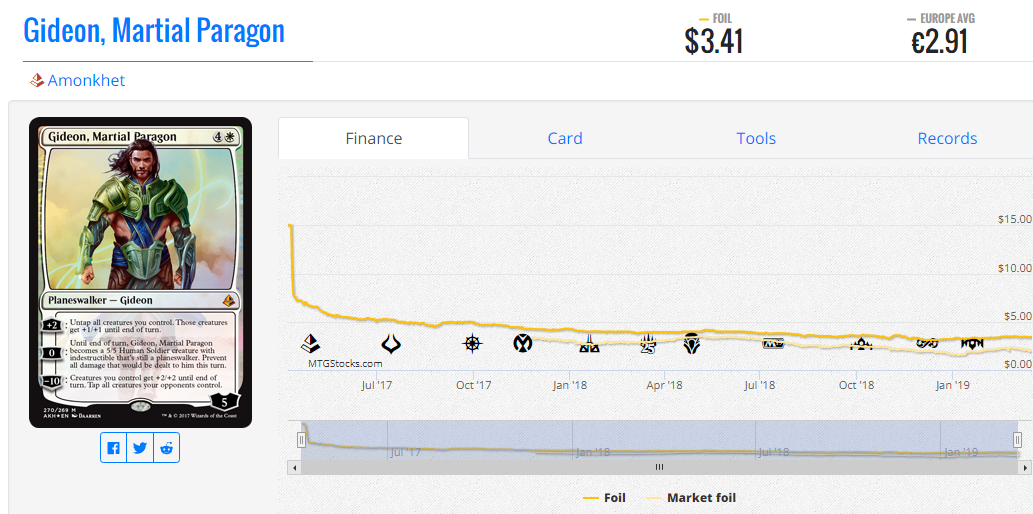Share the card on Facebook

pos(113,448)
